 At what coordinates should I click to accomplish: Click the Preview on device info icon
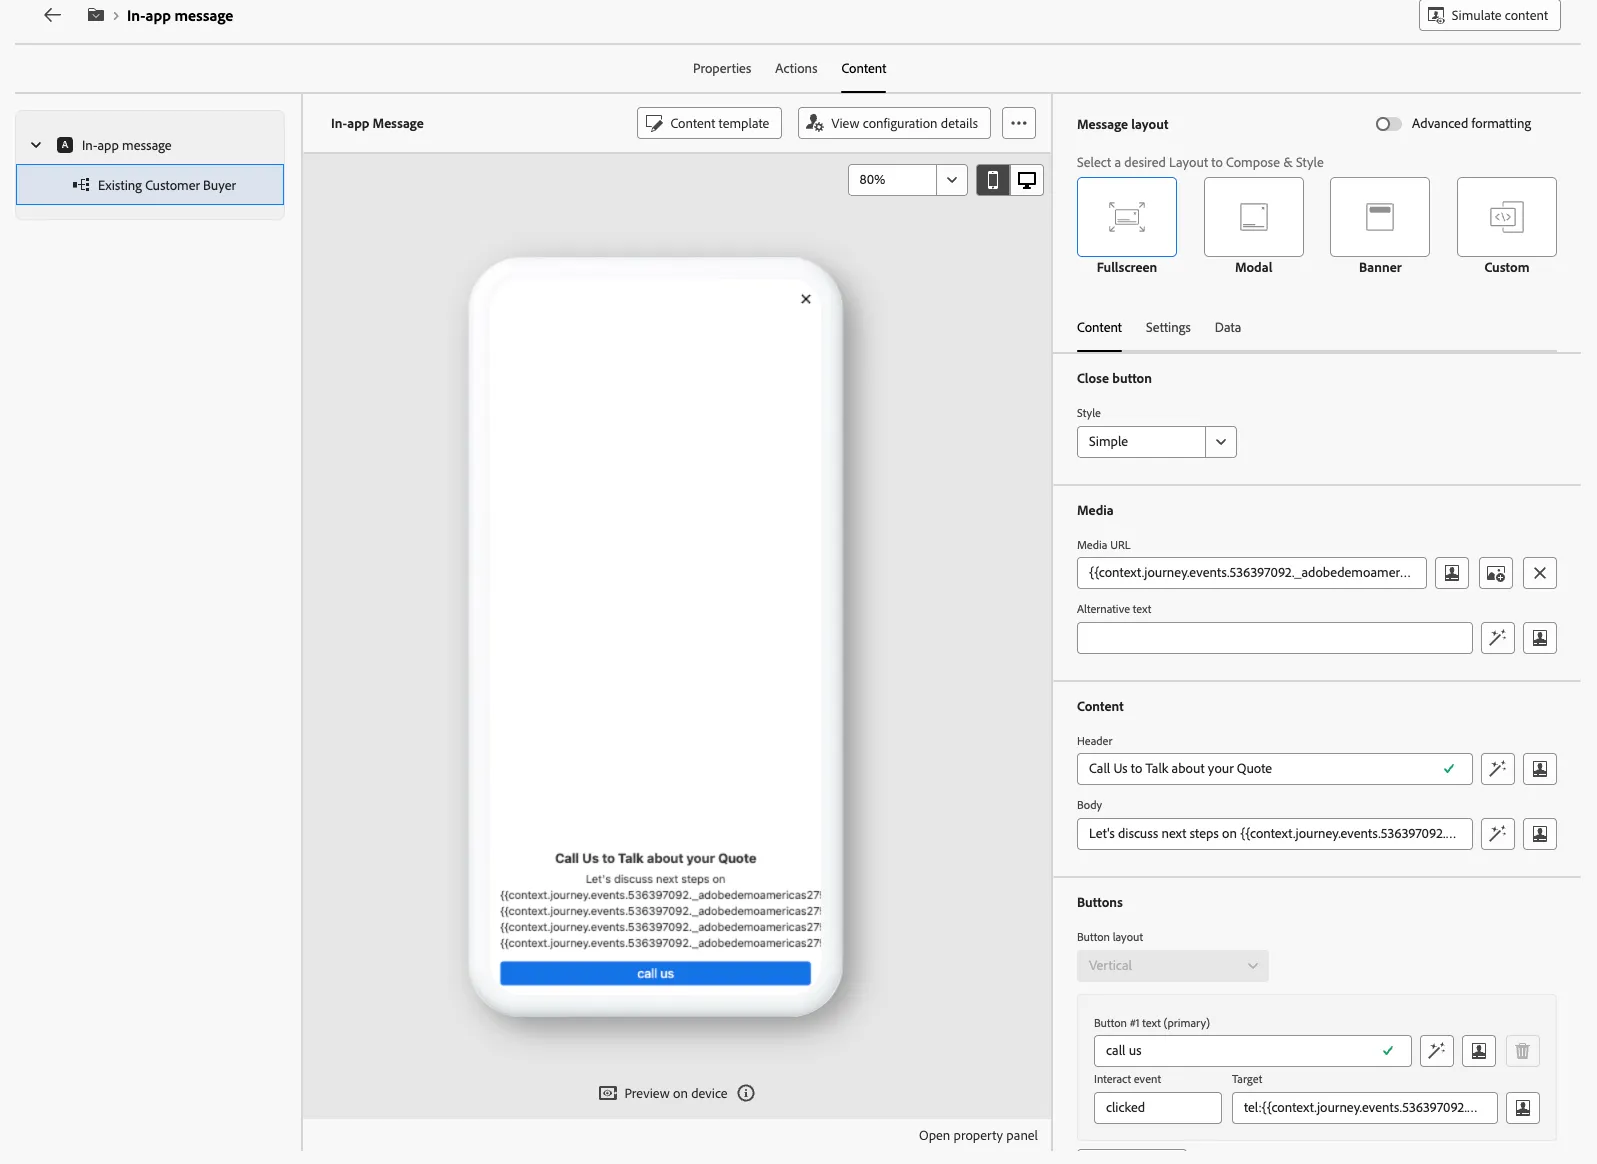(x=746, y=1093)
